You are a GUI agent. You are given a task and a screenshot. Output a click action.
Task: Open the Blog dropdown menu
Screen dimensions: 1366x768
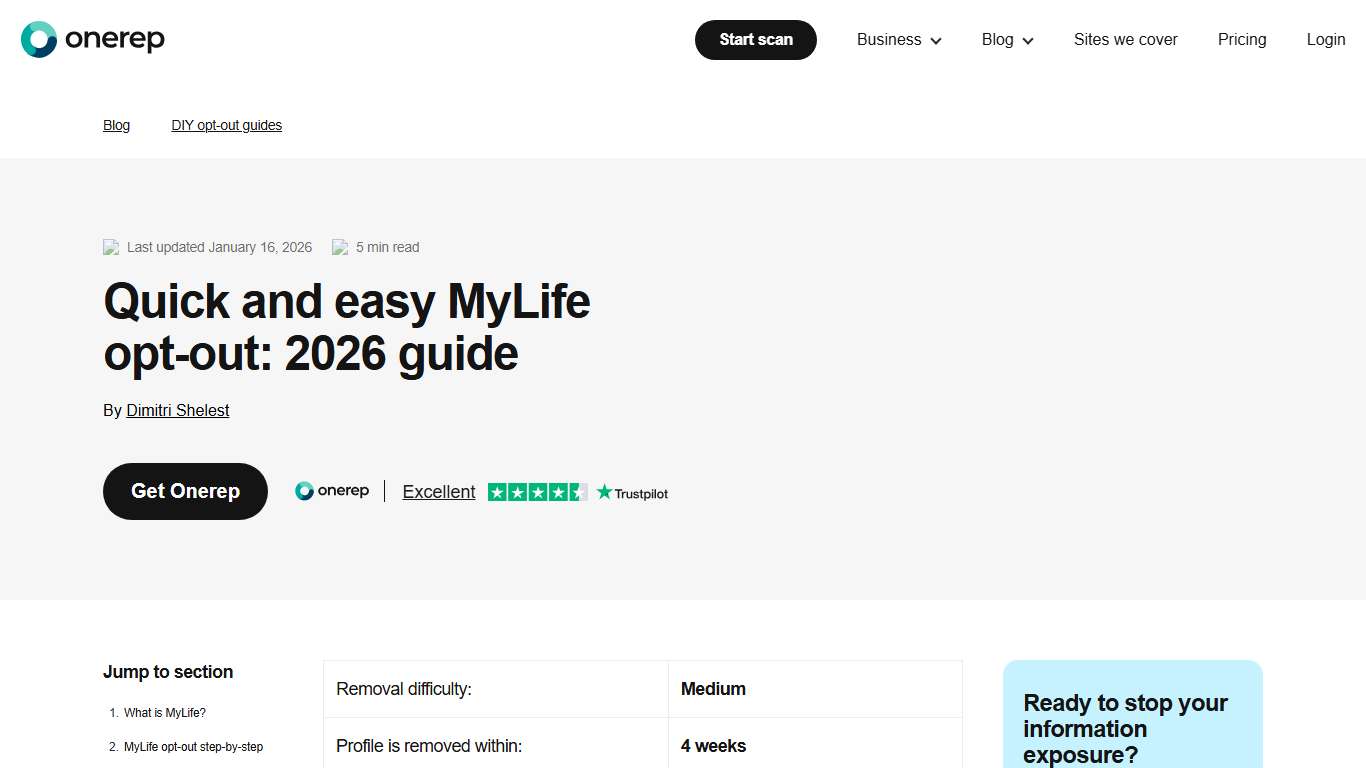1006,40
